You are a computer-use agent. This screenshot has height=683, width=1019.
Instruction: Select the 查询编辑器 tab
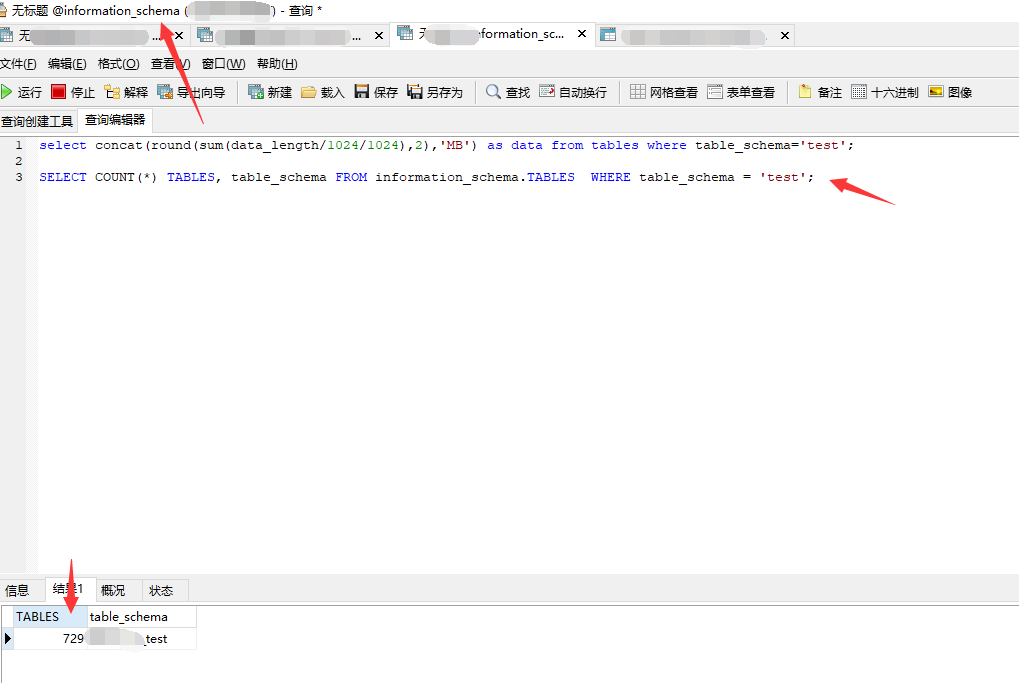click(115, 120)
